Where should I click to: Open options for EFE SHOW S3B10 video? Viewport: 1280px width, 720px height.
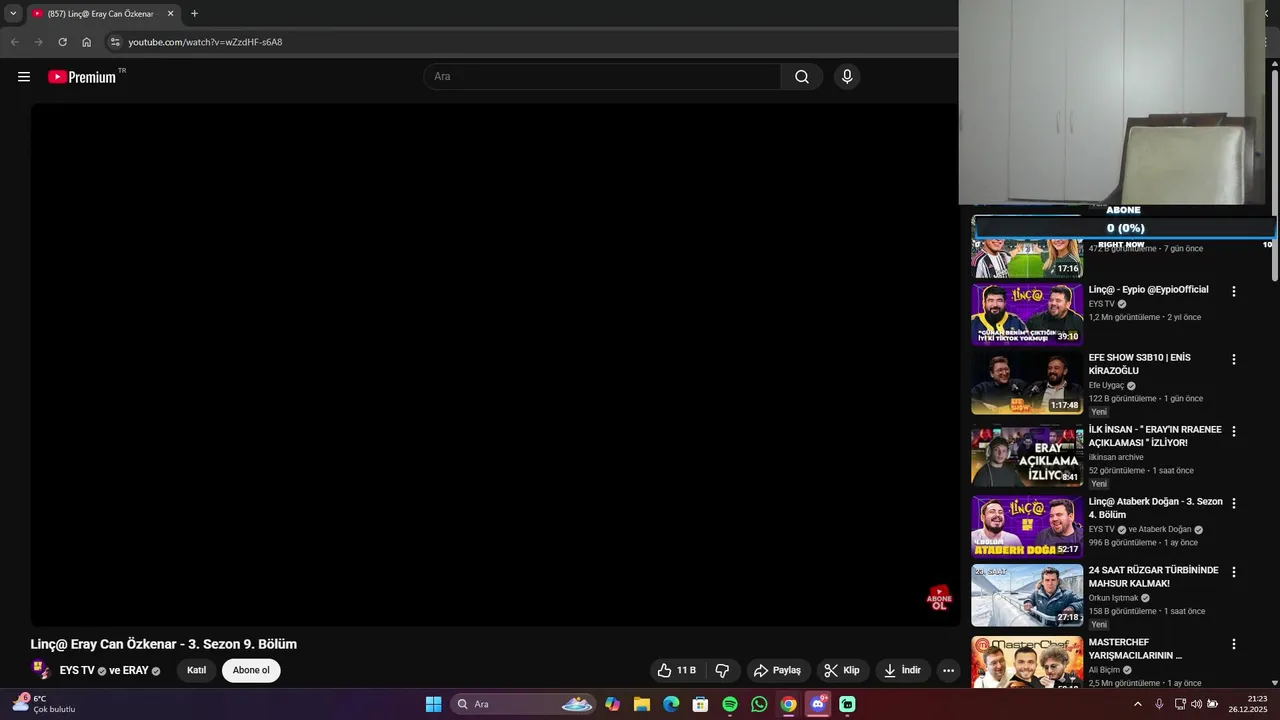click(x=1233, y=359)
